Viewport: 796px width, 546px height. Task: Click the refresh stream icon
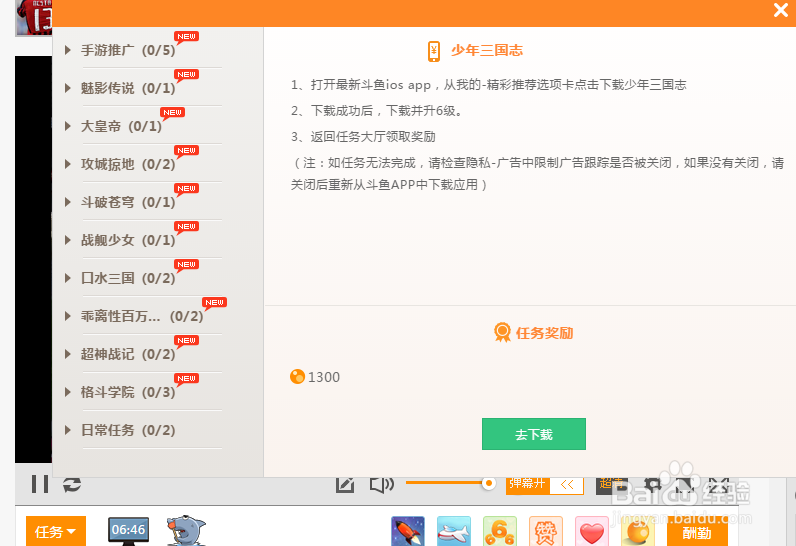[72, 484]
